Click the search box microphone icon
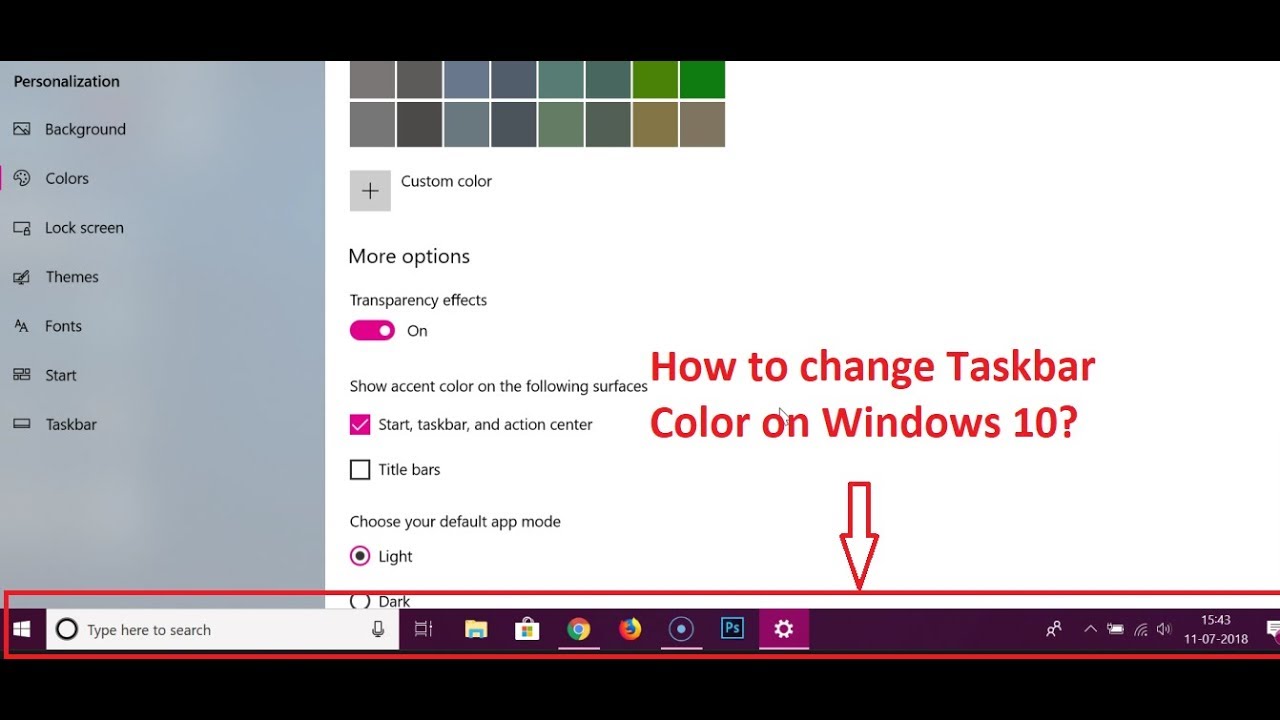 click(378, 630)
